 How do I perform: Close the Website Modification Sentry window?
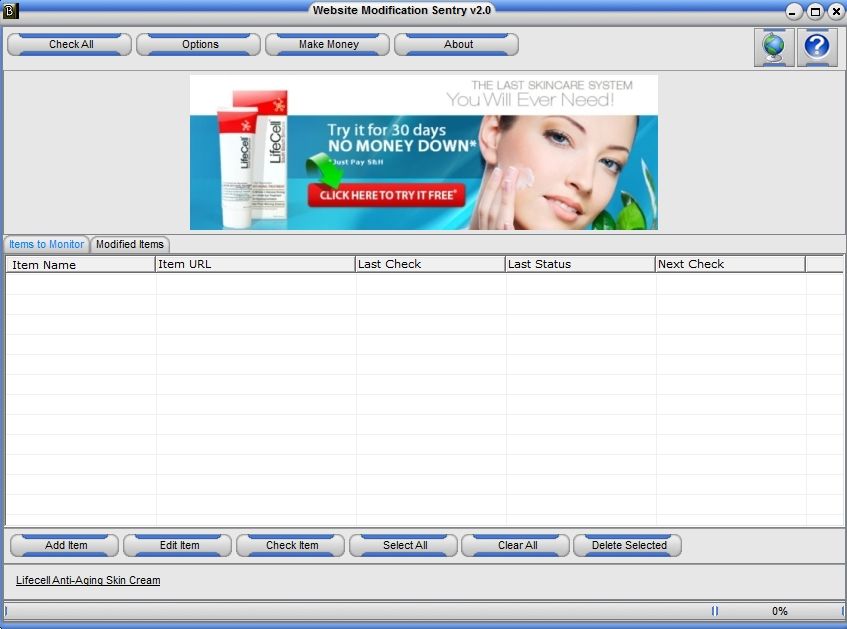click(x=836, y=11)
